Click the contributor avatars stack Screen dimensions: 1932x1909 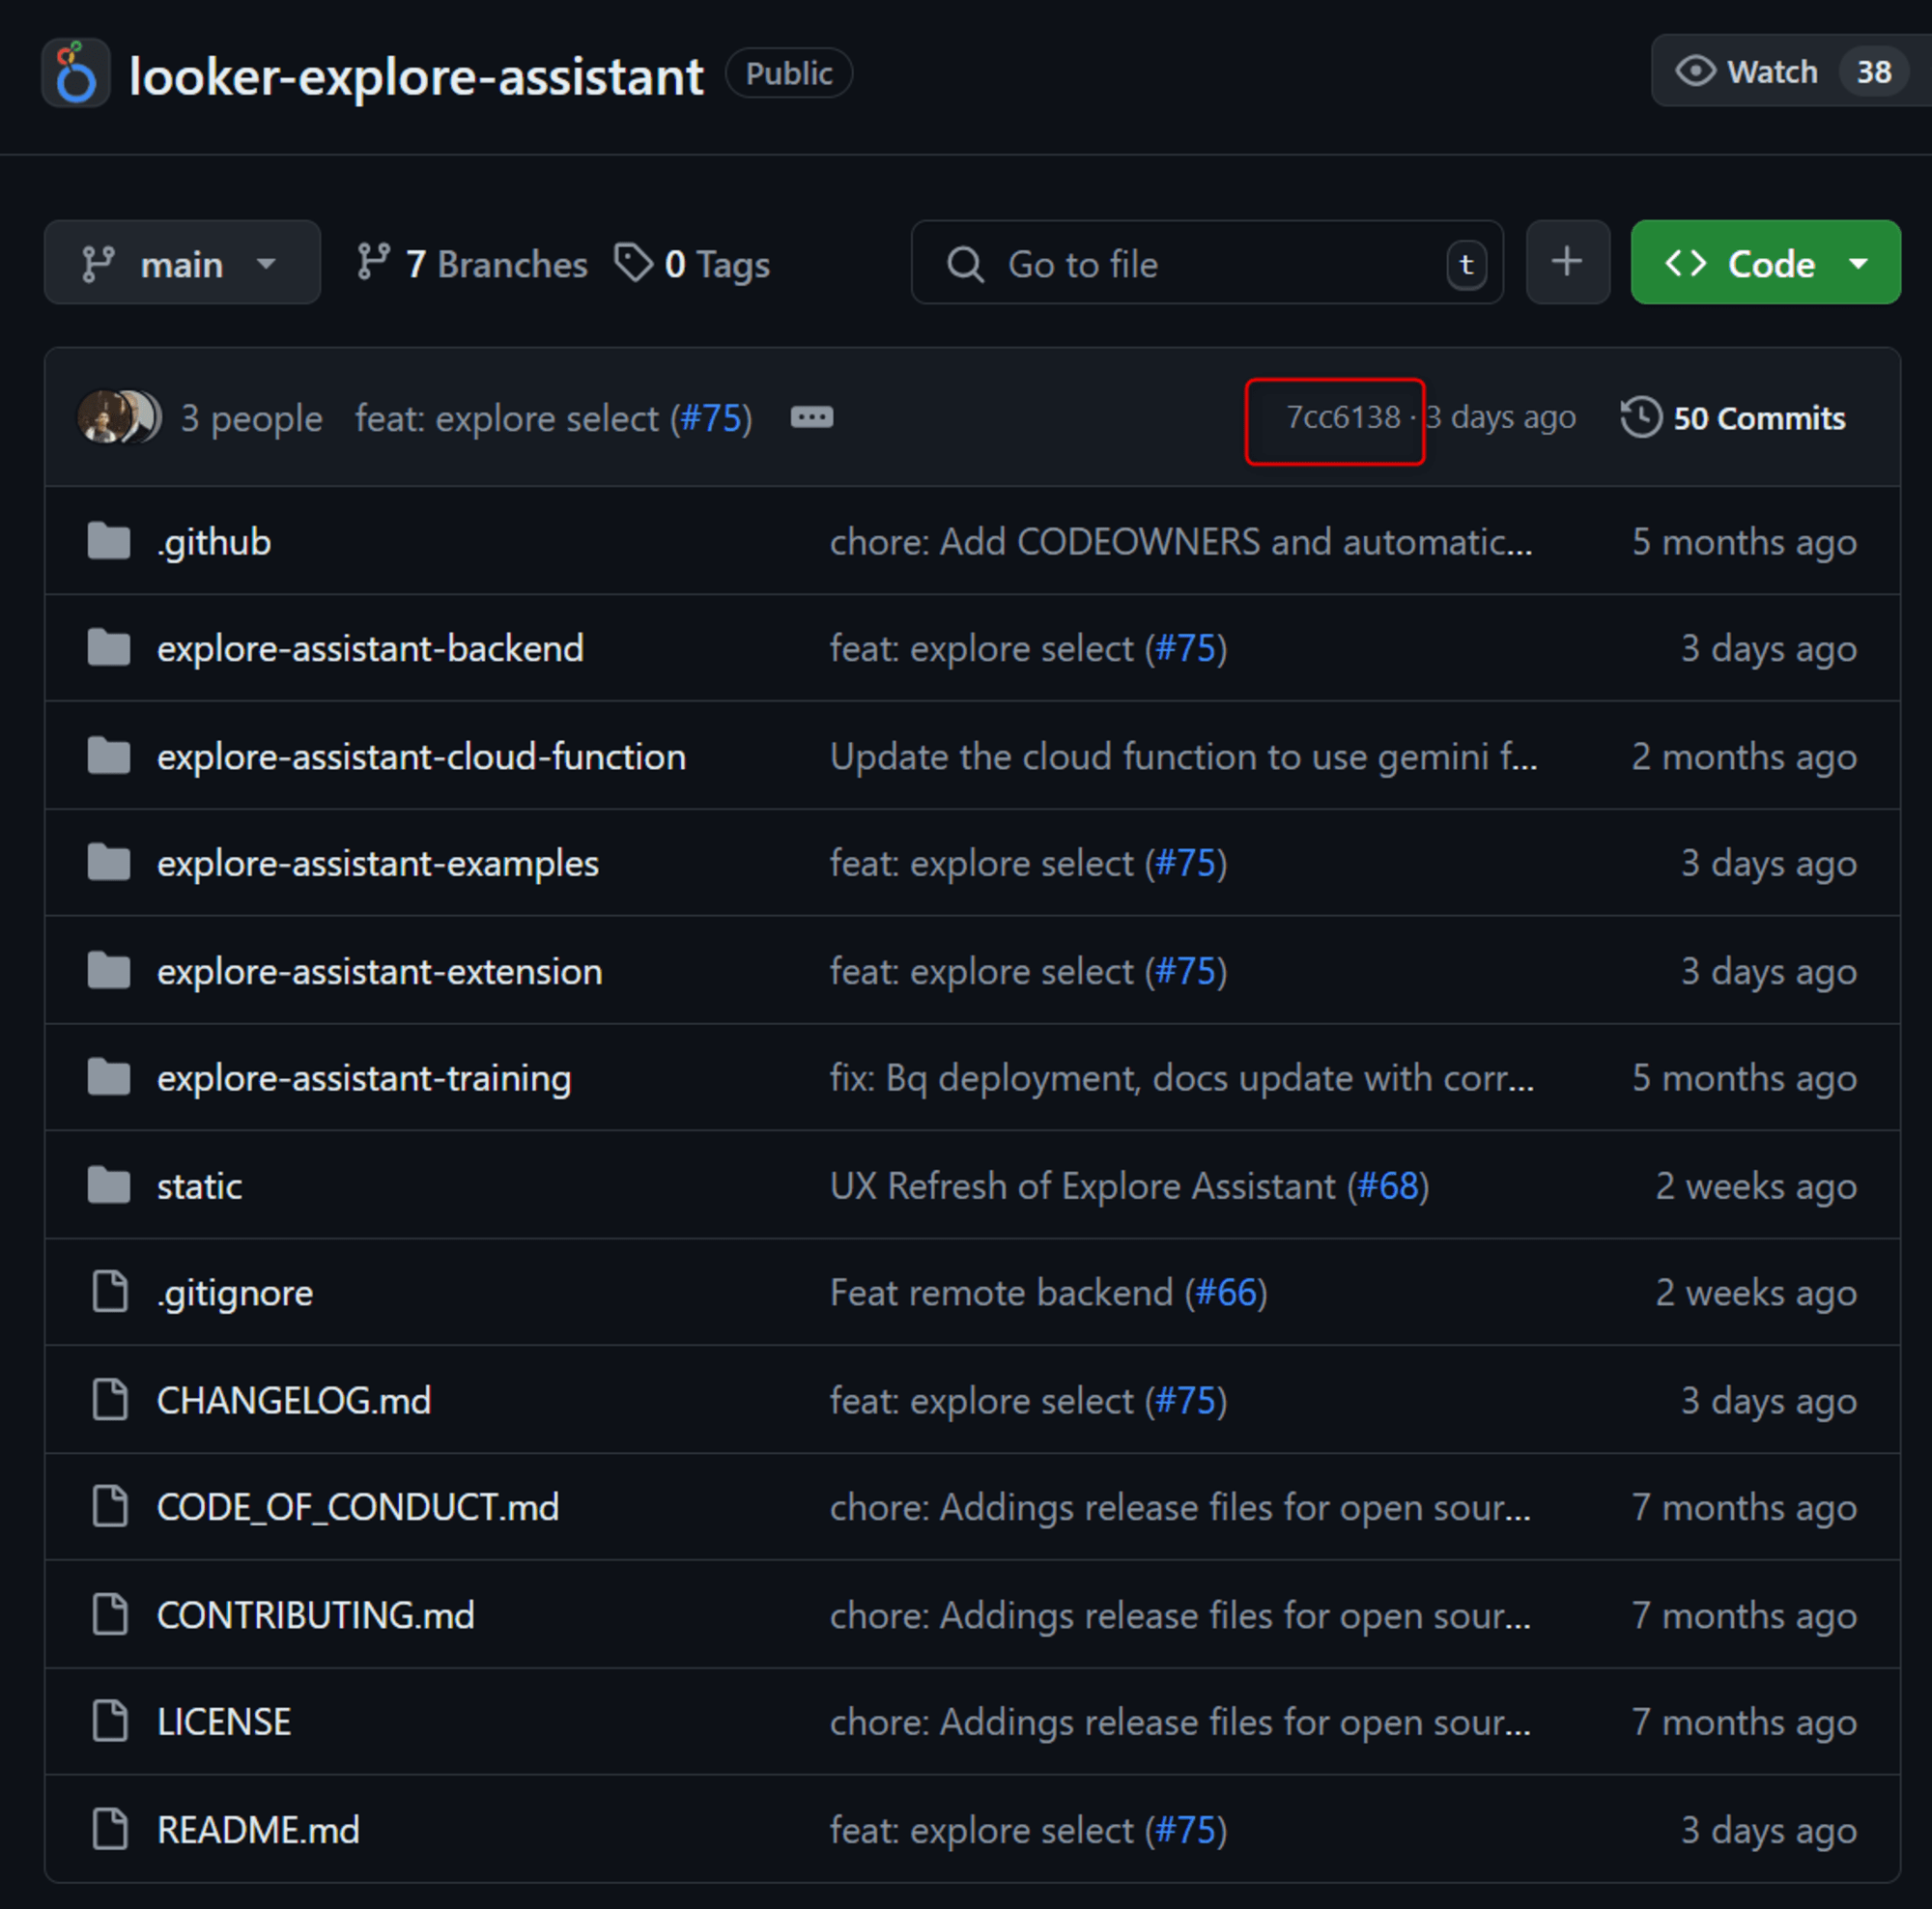[x=119, y=417]
